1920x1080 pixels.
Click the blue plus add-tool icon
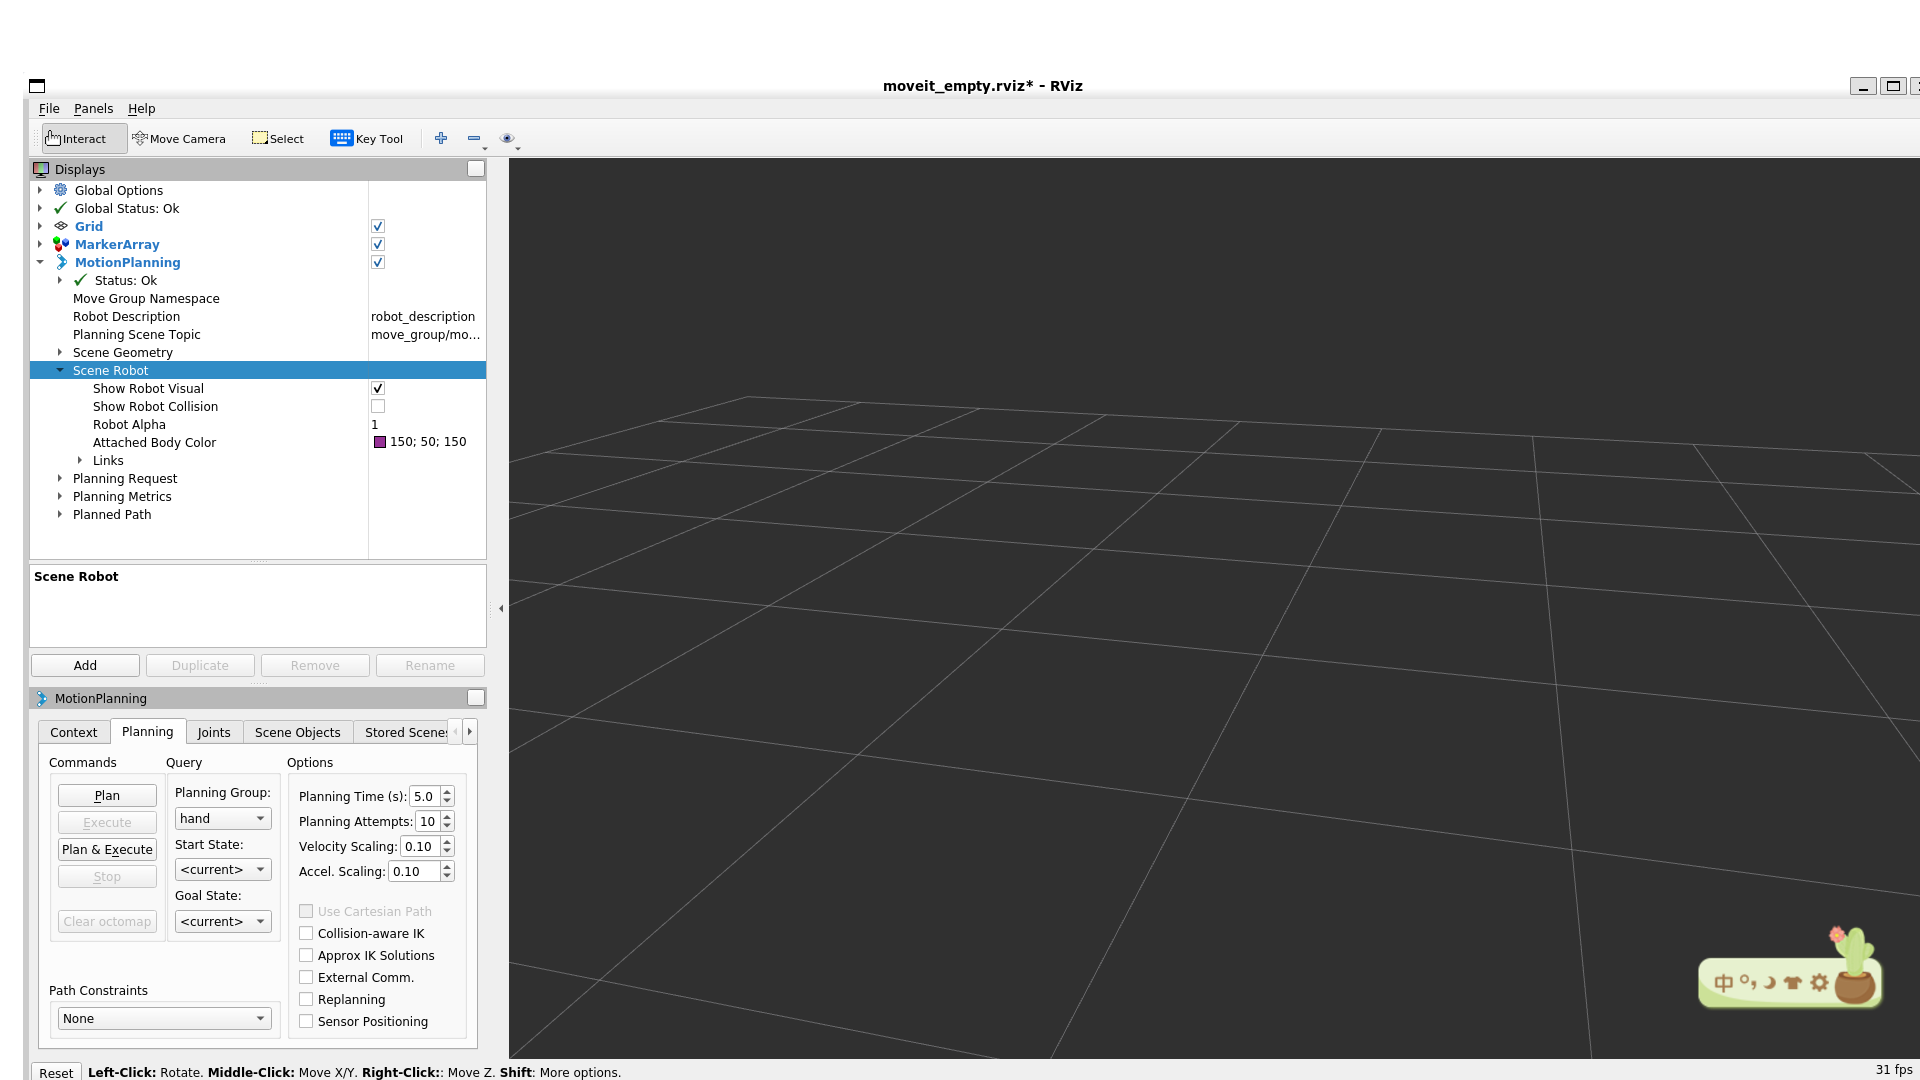[x=441, y=138]
